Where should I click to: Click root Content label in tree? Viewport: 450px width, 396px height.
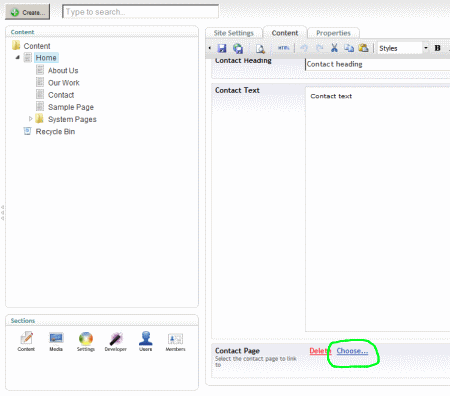pos(37,46)
